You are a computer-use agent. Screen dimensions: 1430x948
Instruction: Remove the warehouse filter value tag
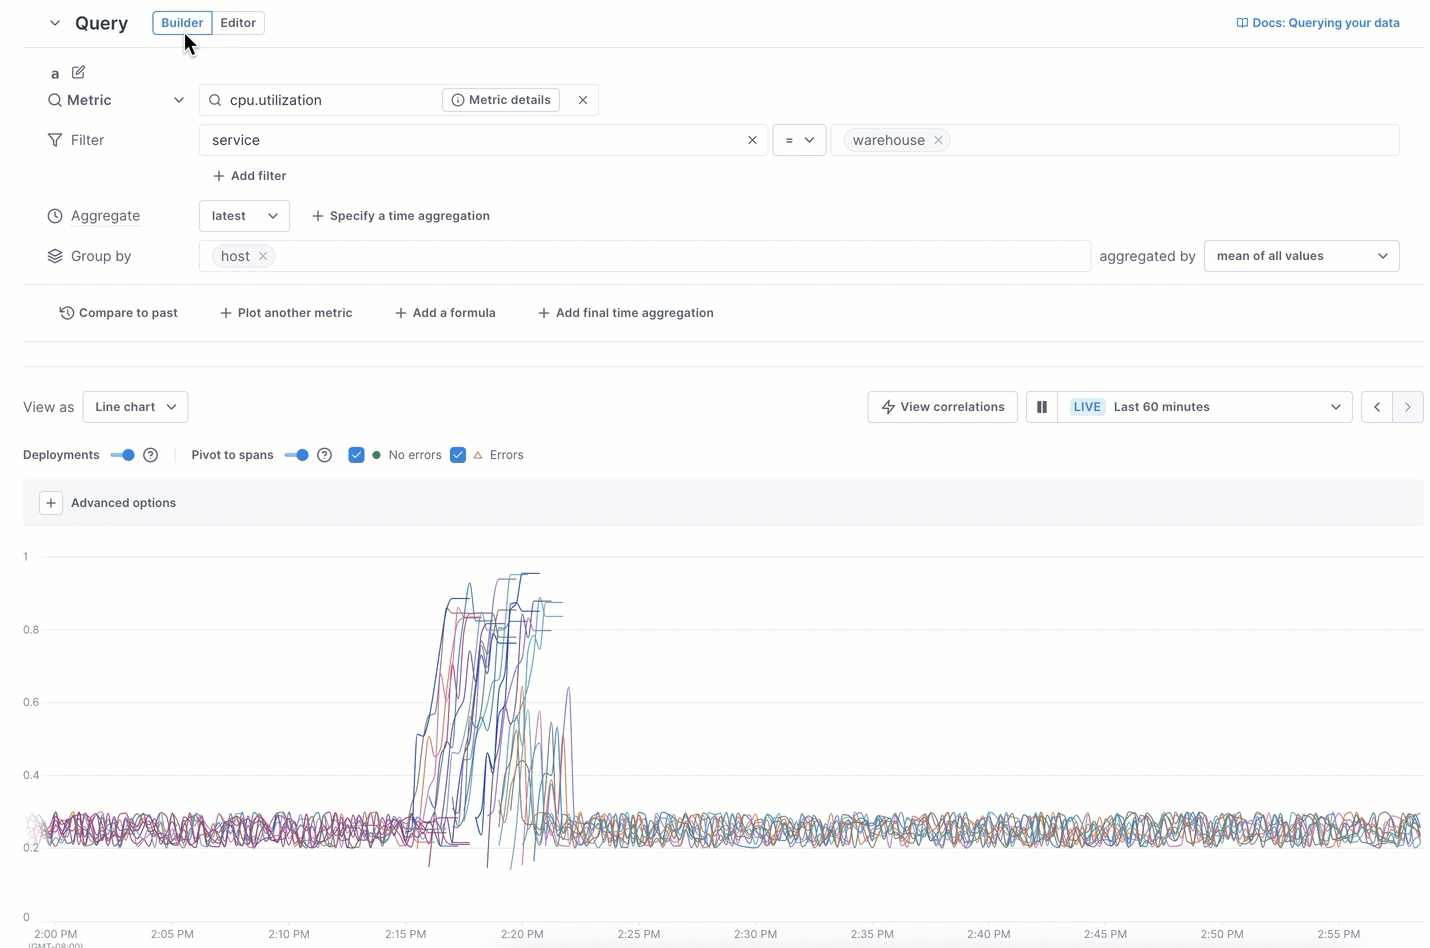point(938,140)
